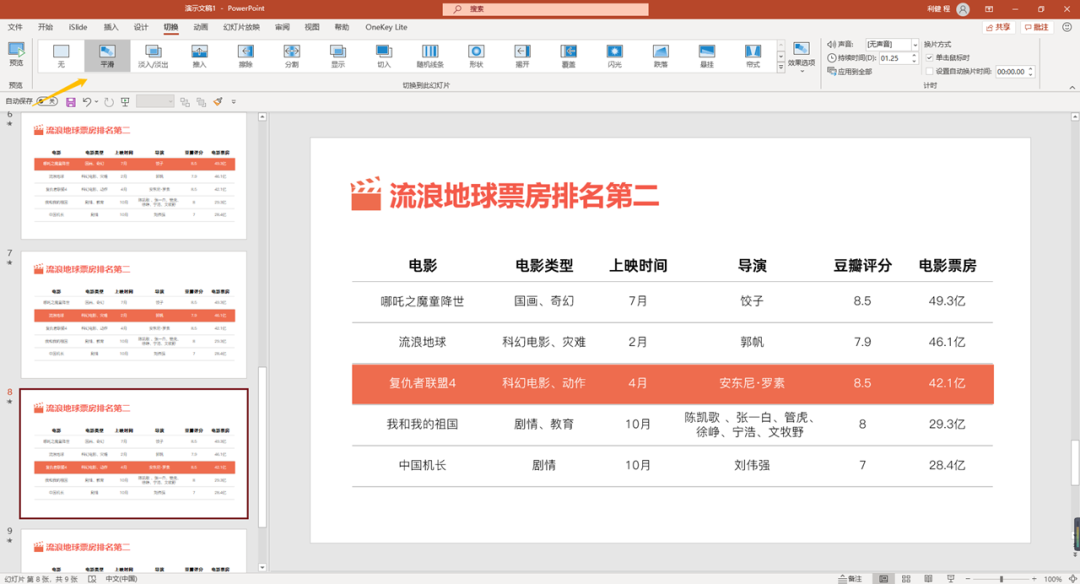Apply the 擦除 wipe transition
This screenshot has height=584, width=1080.
[245, 55]
